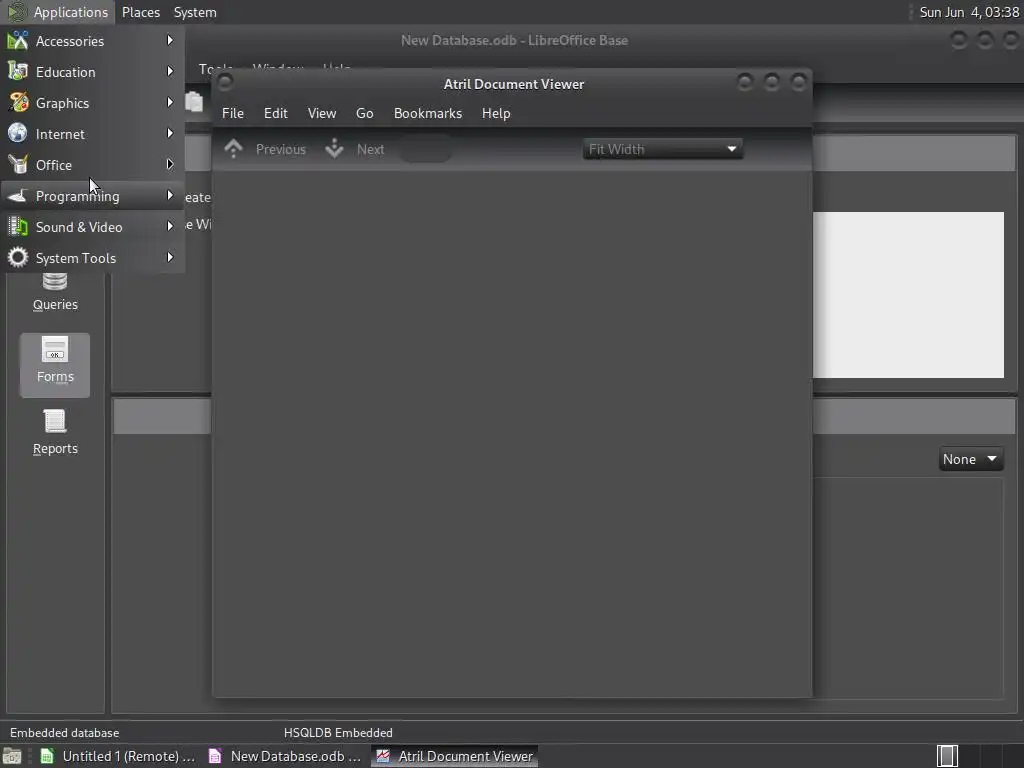The width and height of the screenshot is (1024, 768).
Task: Open the Help menu in Atril
Action: 496,114
